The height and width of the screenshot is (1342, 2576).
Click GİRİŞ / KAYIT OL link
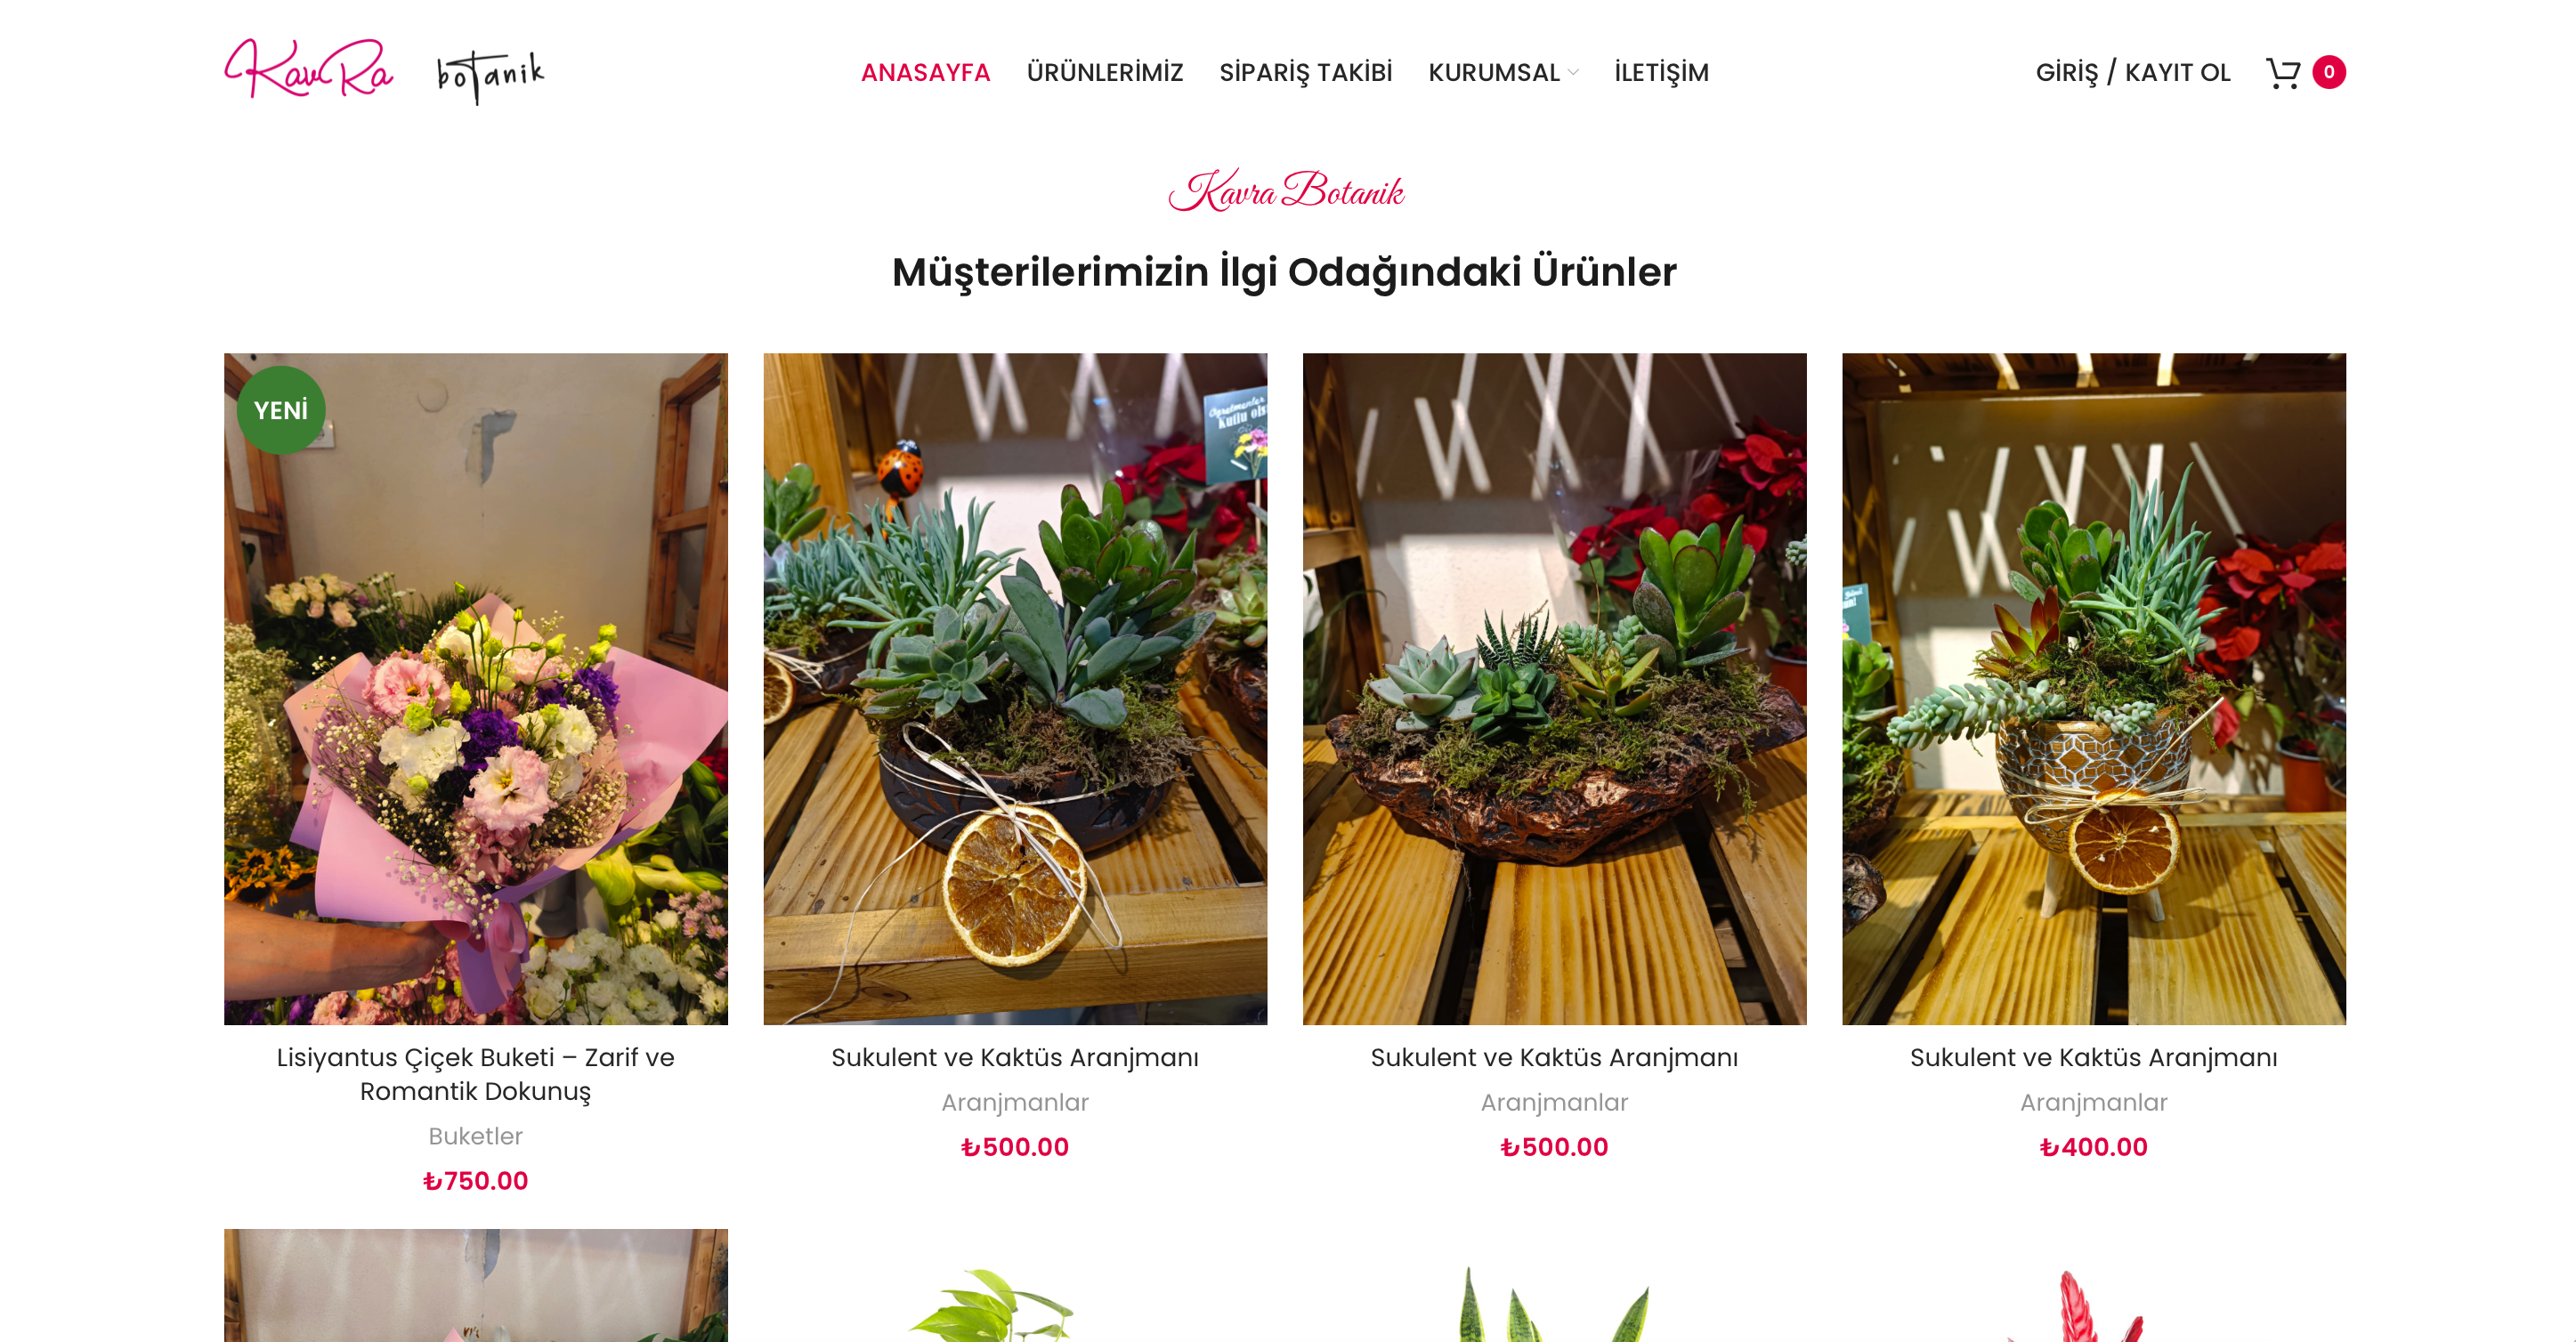pyautogui.click(x=2132, y=72)
